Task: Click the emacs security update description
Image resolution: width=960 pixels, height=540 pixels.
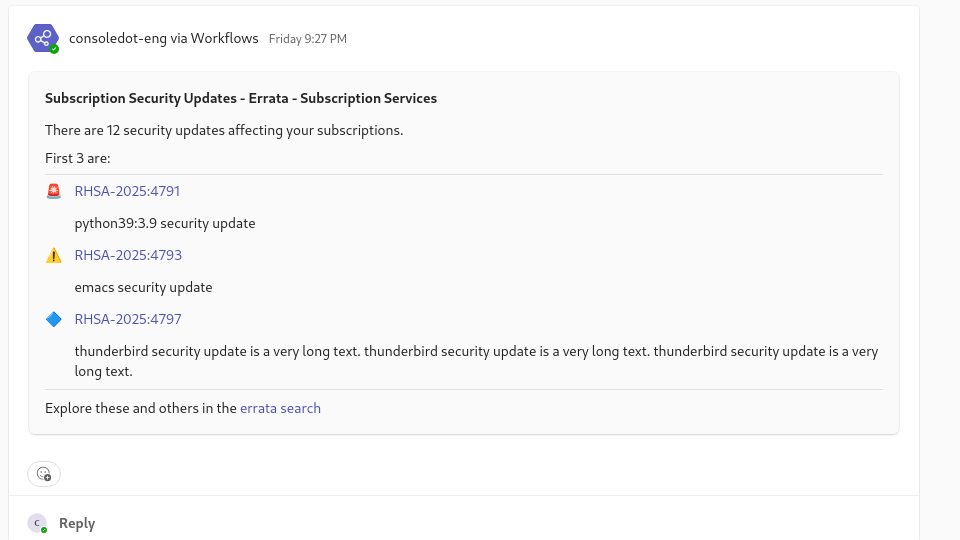Action: pyautogui.click(x=143, y=287)
